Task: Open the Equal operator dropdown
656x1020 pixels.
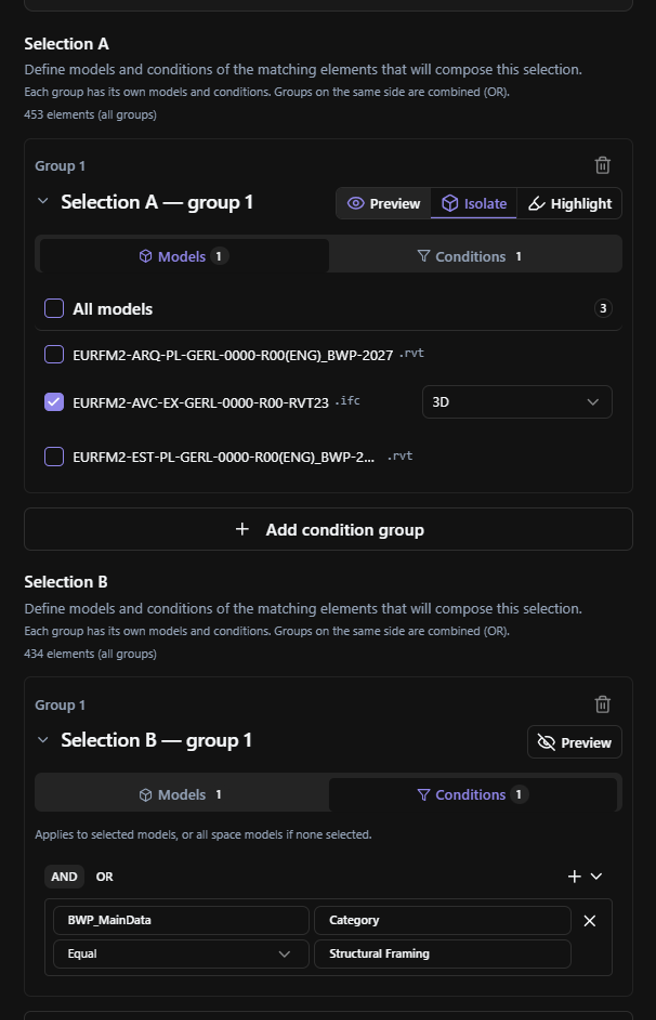Action: point(181,954)
